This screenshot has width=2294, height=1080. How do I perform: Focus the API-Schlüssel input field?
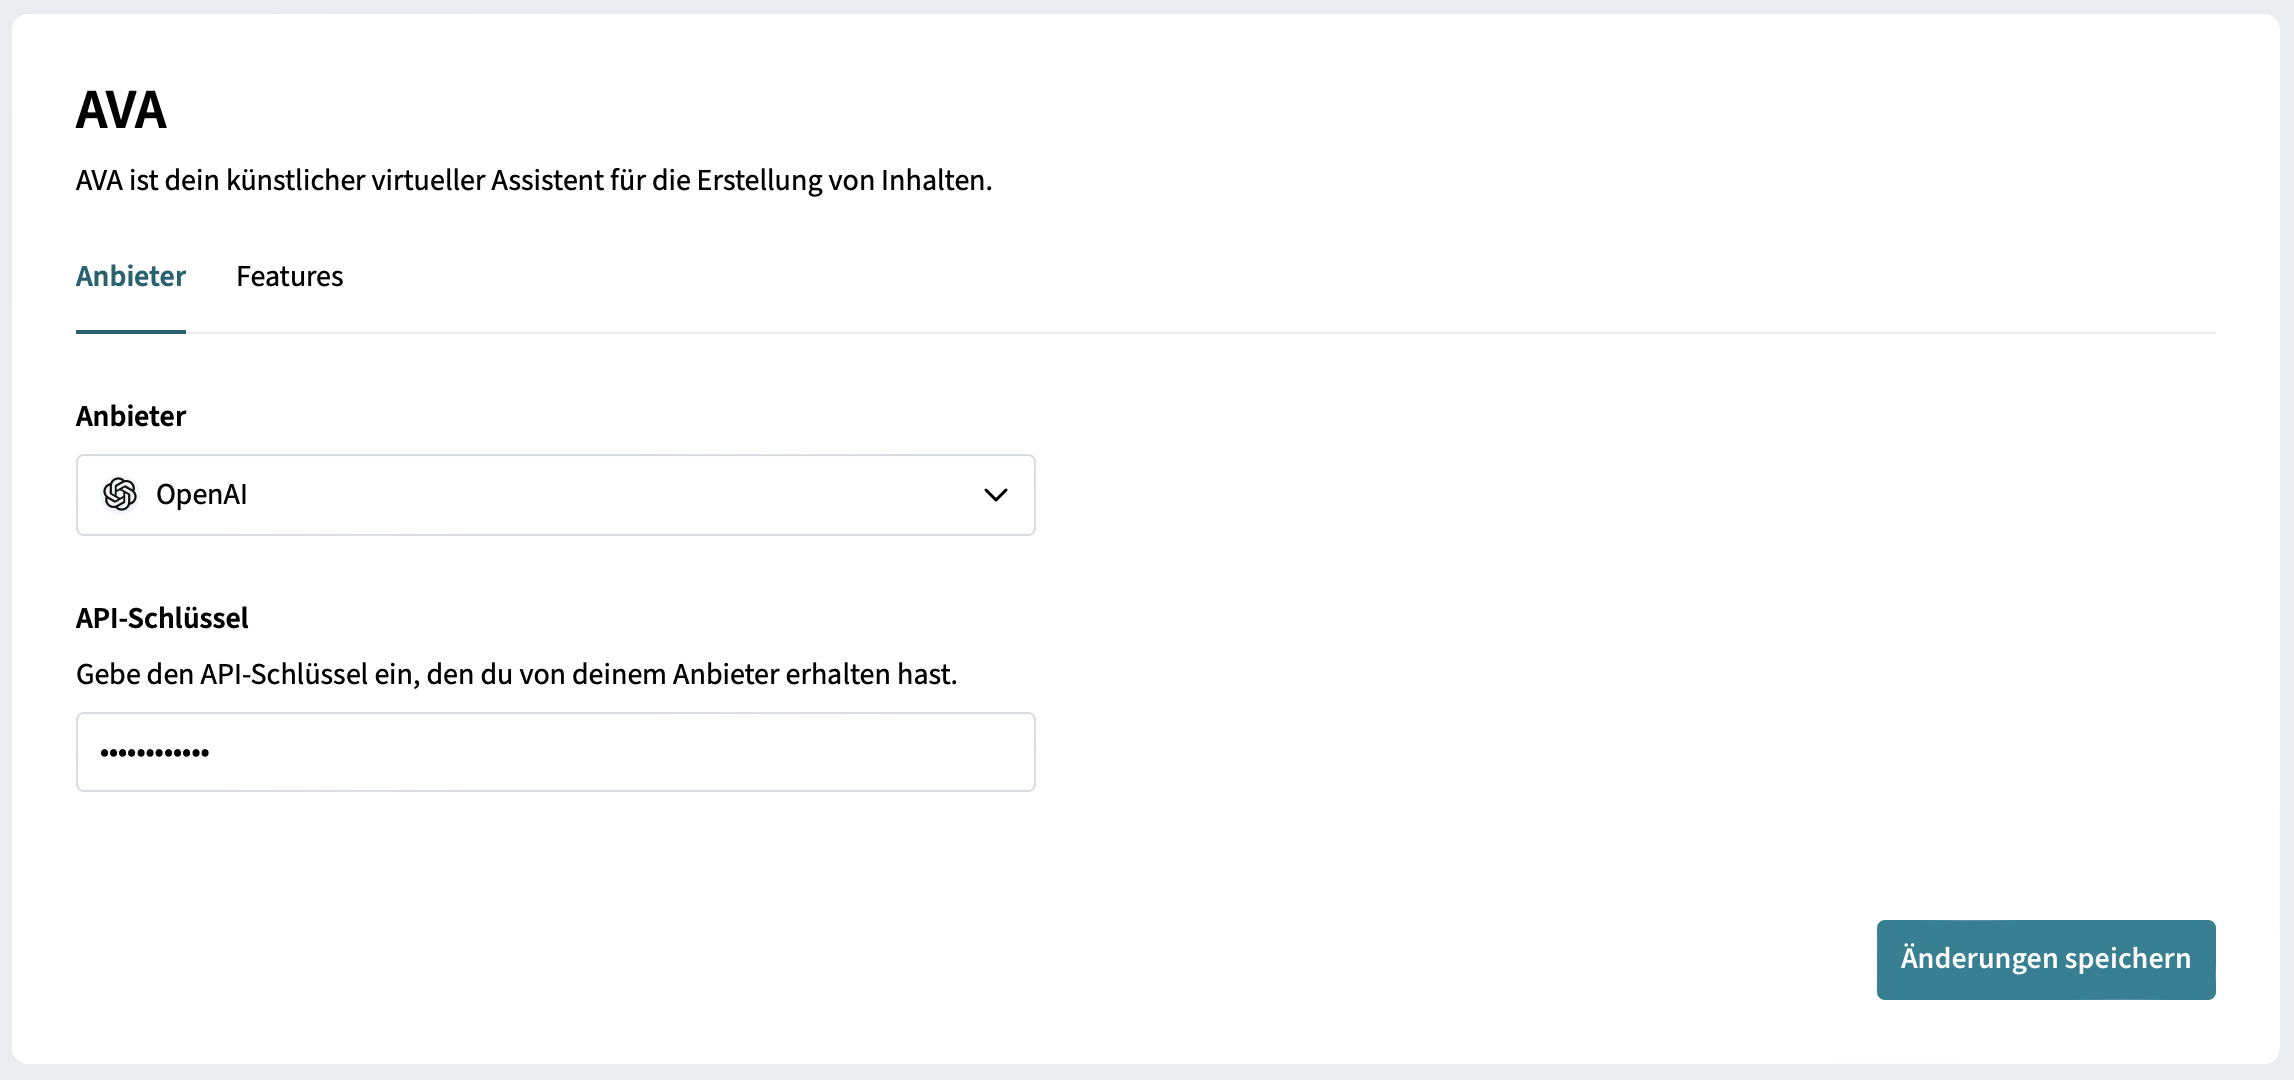[x=556, y=752]
